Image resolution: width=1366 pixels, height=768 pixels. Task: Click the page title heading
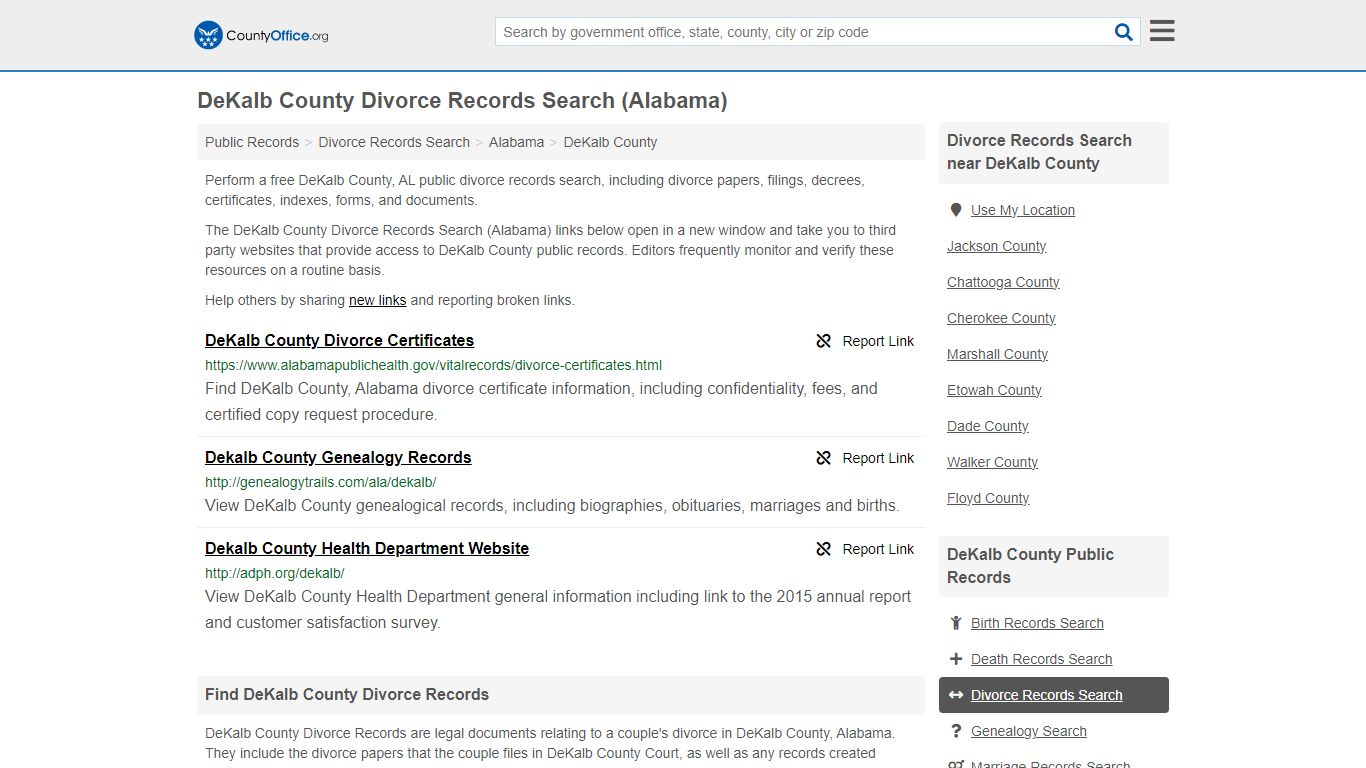462,101
